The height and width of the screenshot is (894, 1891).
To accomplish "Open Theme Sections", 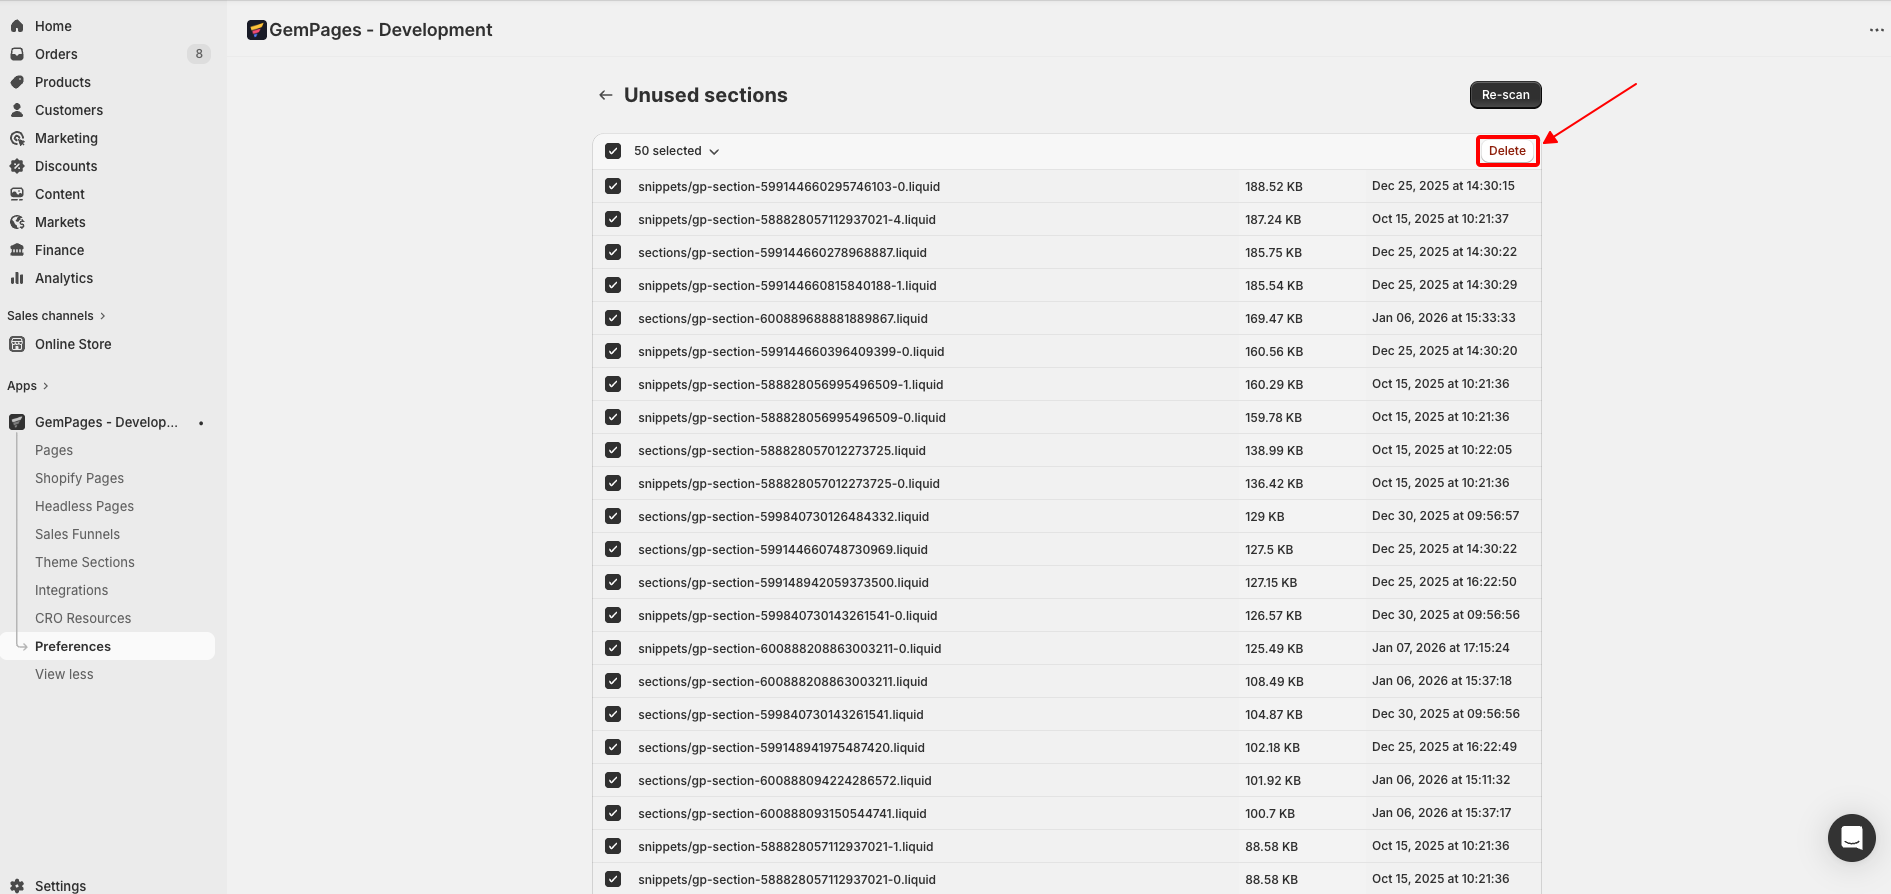I will [85, 562].
